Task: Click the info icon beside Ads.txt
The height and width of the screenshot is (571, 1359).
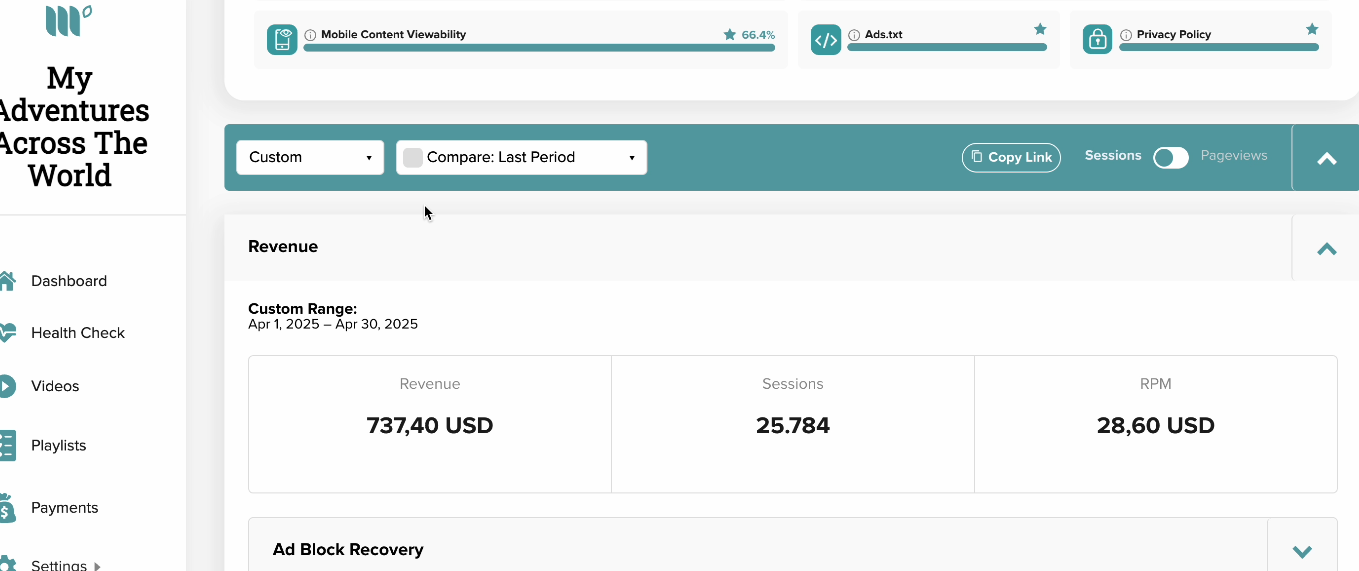Action: (x=854, y=34)
